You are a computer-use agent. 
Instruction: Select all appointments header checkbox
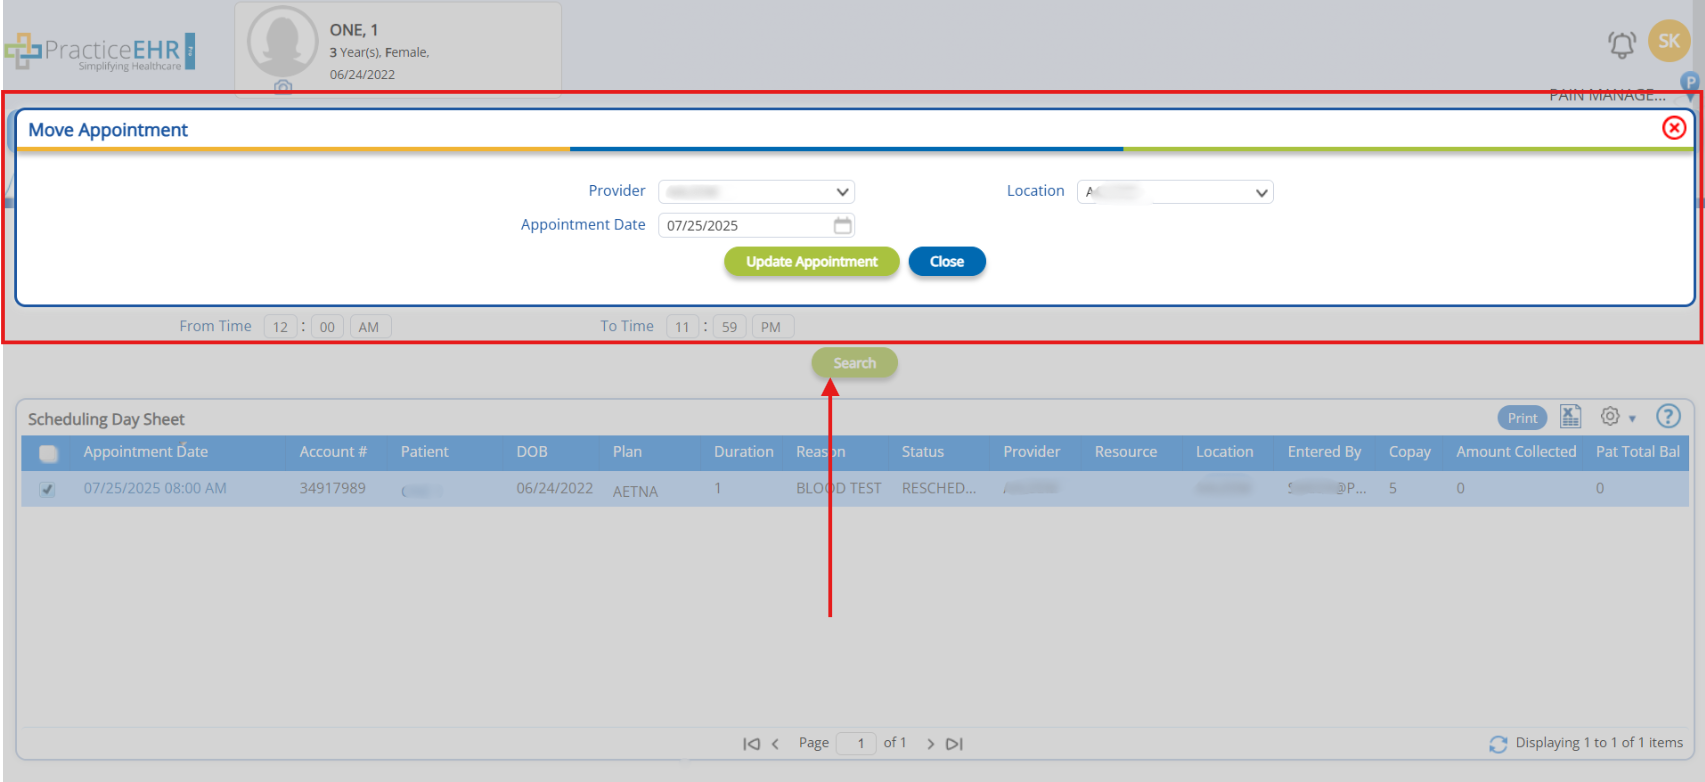point(47,453)
